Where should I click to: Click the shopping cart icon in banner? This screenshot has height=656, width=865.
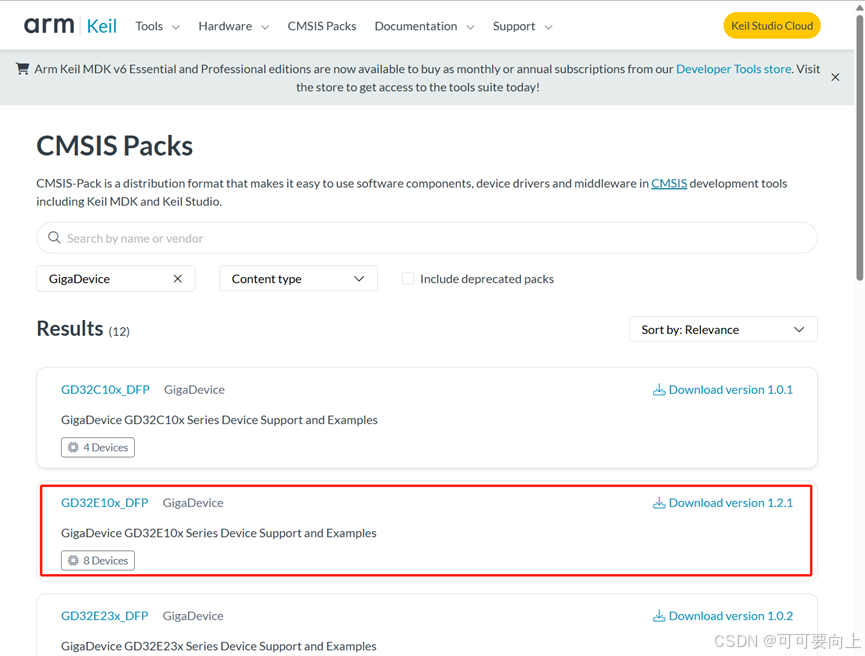[23, 68]
